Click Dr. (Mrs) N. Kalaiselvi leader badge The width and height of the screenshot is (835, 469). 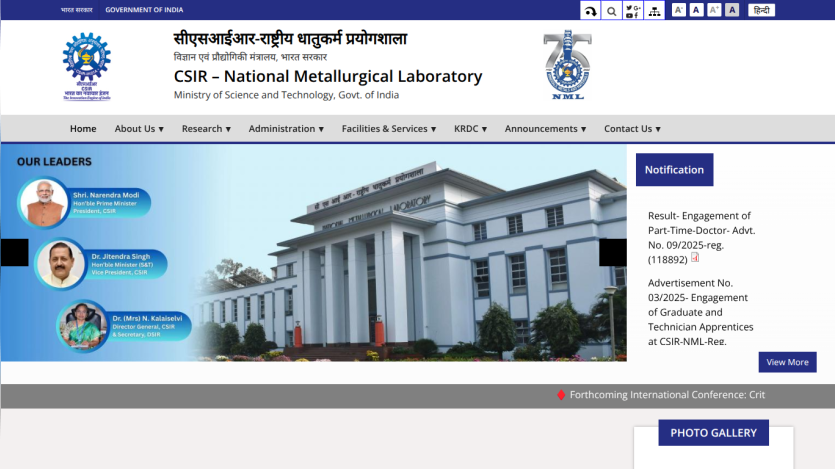tap(124, 326)
